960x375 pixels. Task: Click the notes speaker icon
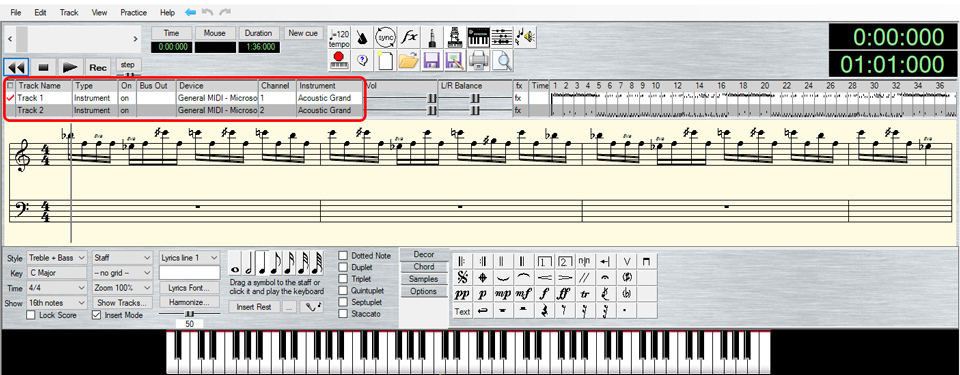(525, 38)
